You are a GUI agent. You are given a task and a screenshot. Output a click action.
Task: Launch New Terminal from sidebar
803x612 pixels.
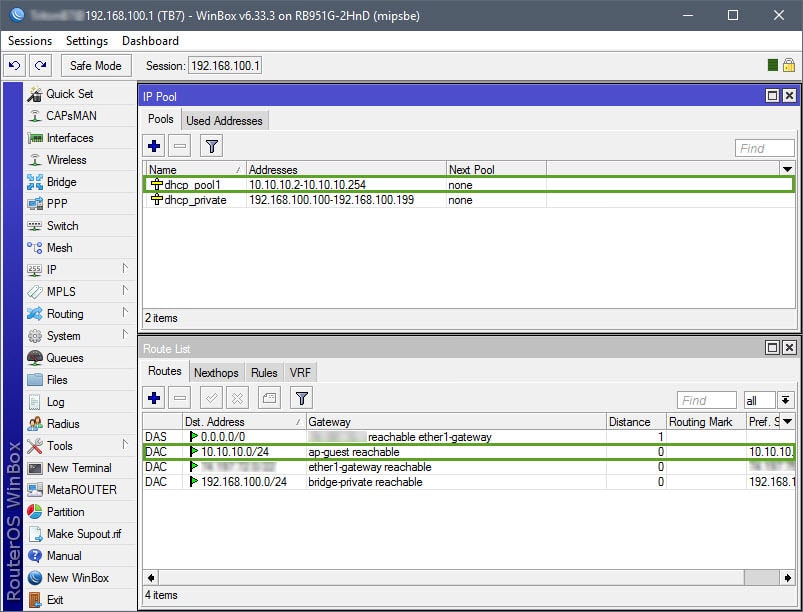click(79, 468)
